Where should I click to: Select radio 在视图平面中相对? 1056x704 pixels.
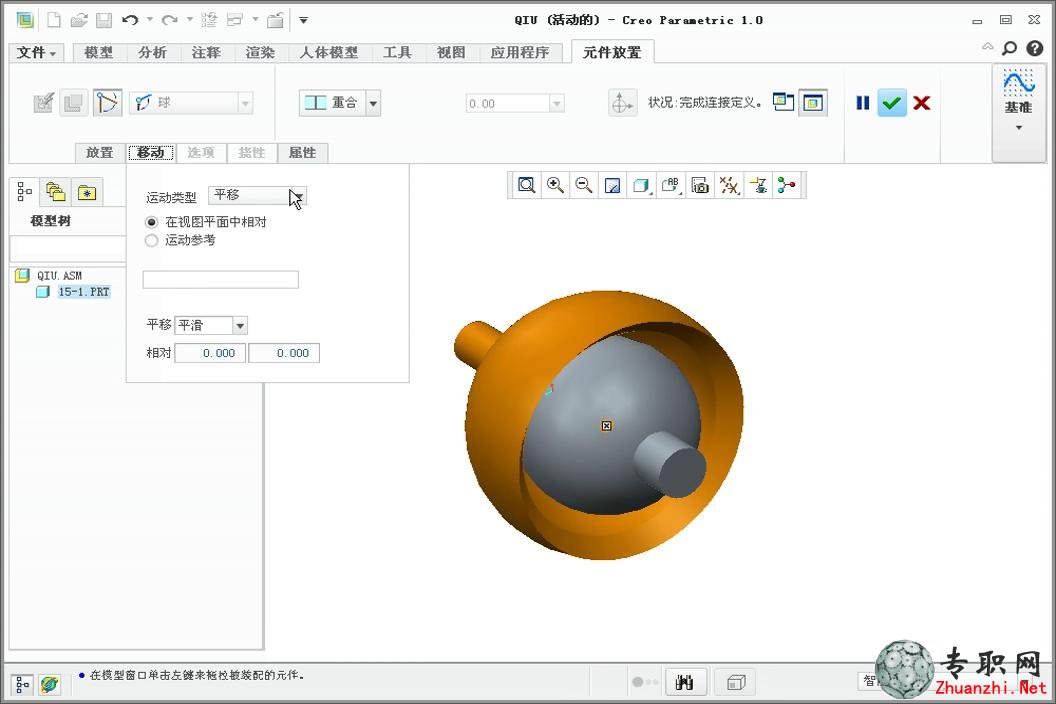point(152,222)
